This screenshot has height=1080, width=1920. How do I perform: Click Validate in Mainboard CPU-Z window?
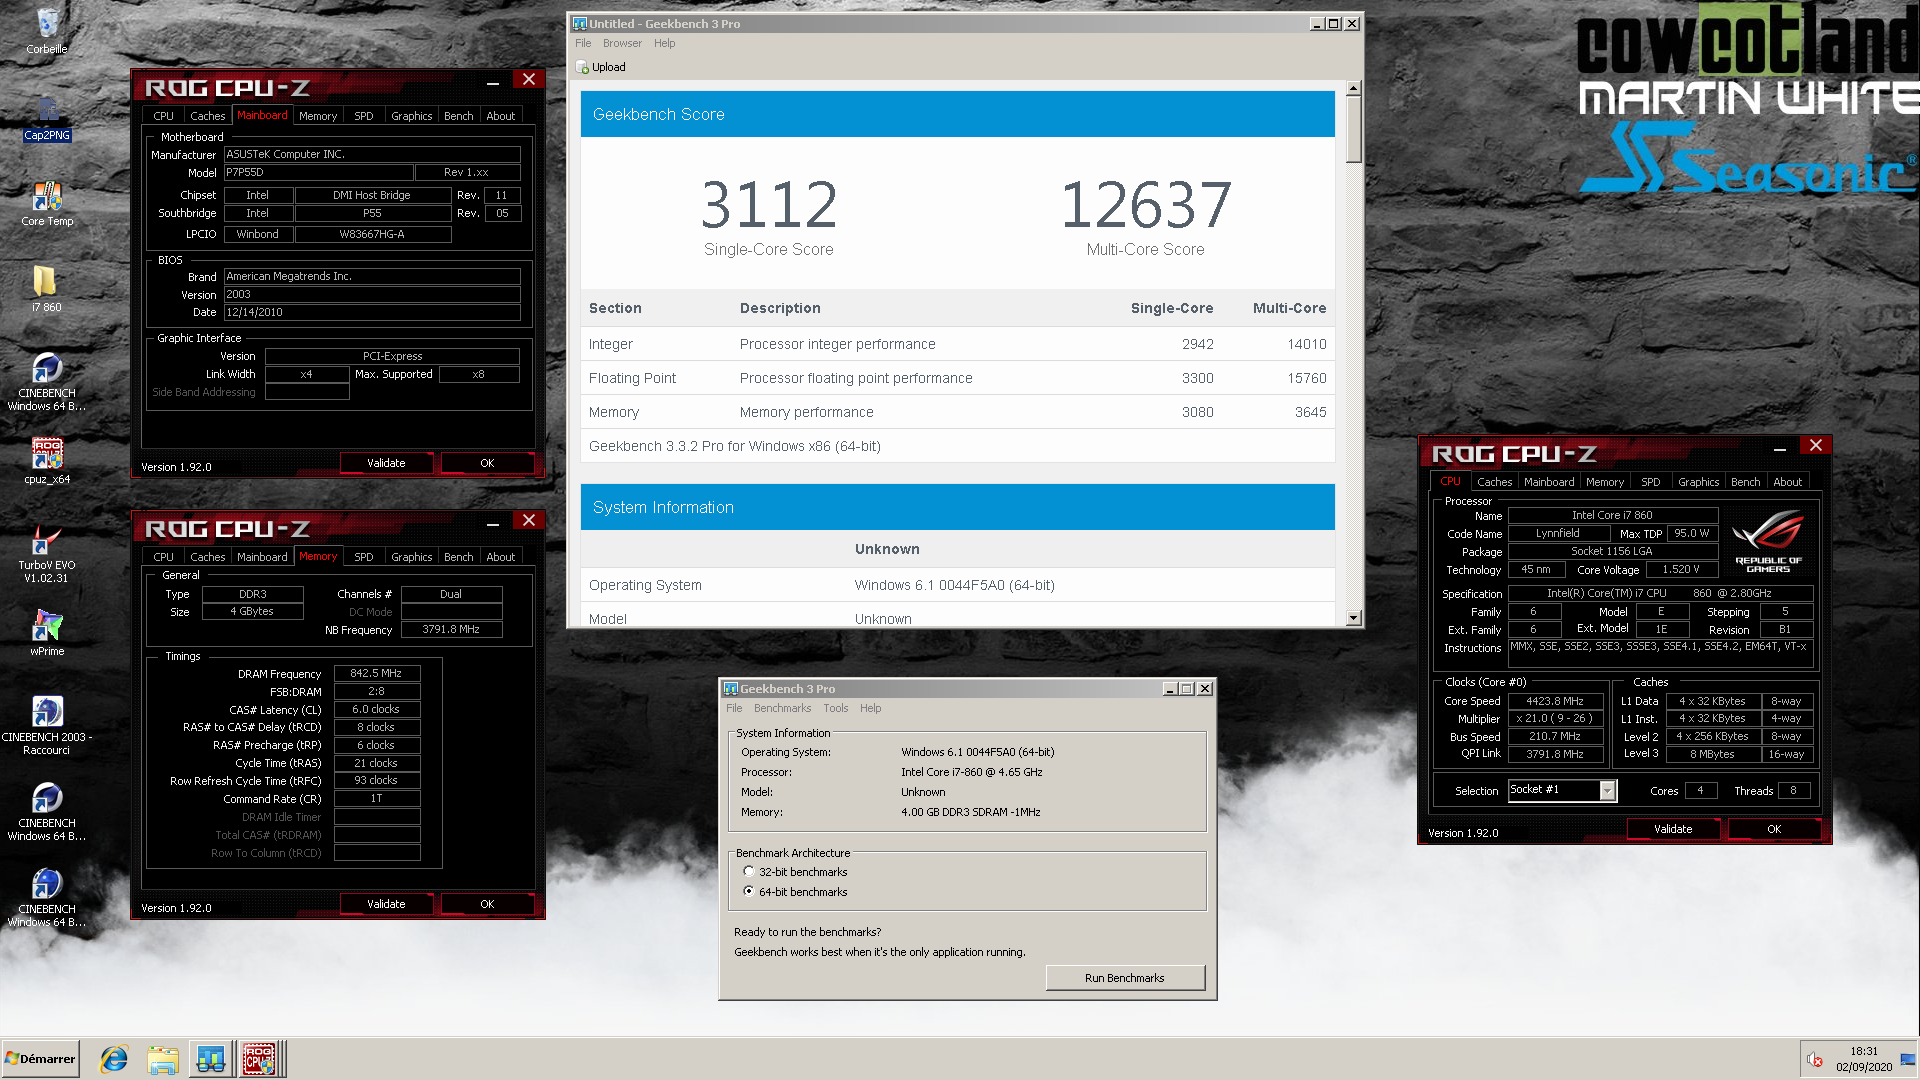386,463
